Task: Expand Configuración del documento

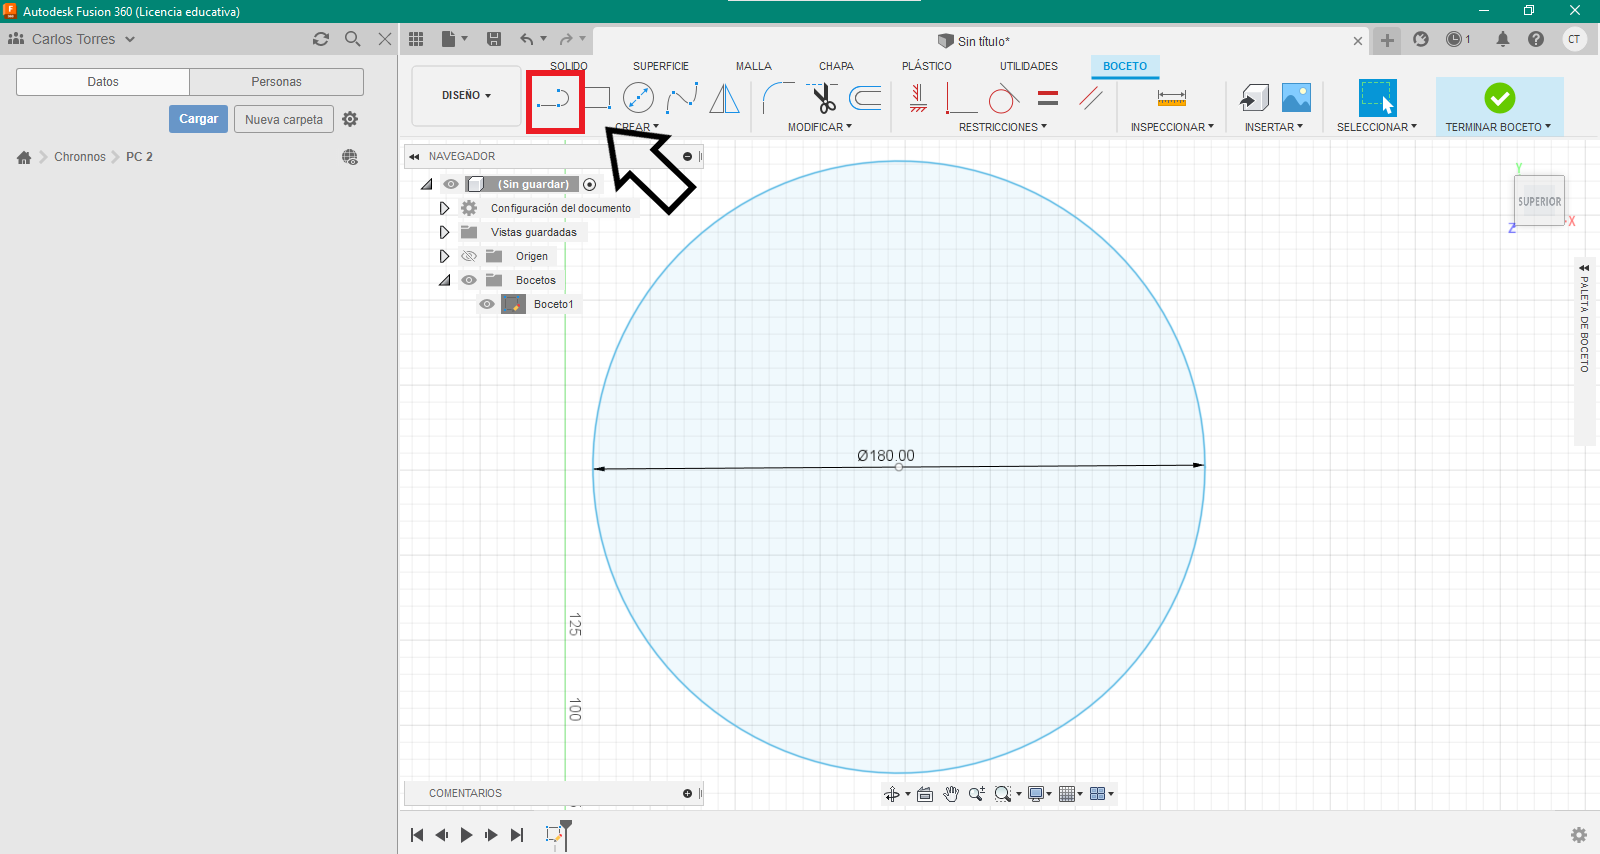Action: [445, 208]
